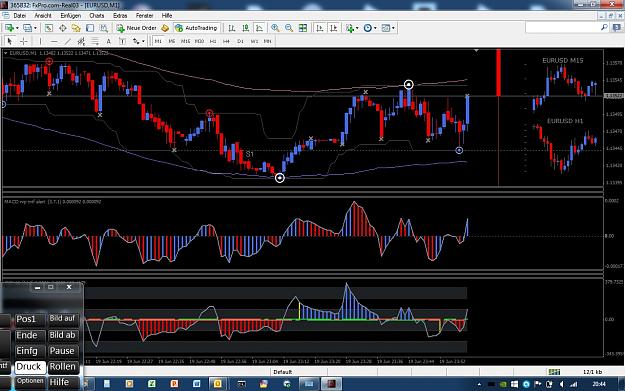The width and height of the screenshot is (625, 391).
Task: Click the search magnifier icon
Action: (604, 27)
